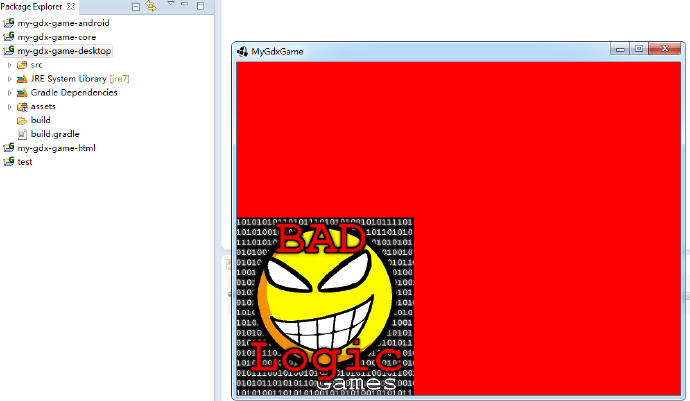The width and height of the screenshot is (690, 401).
Task: Select my-gdx-game-html project
Action: (56, 148)
